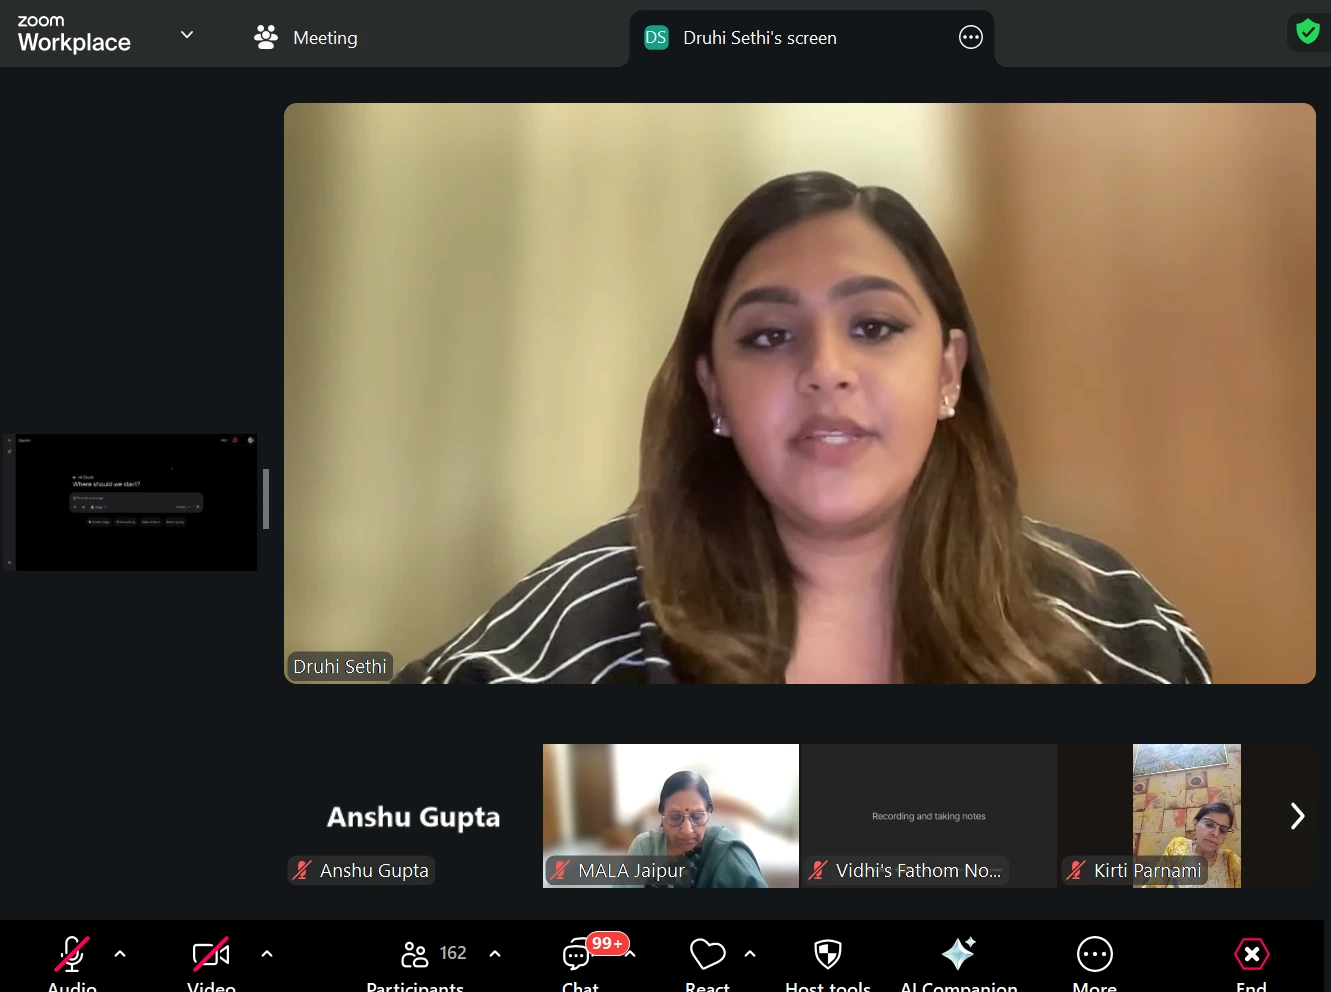1331x992 pixels.
Task: Click the React heart icon
Action: point(707,955)
